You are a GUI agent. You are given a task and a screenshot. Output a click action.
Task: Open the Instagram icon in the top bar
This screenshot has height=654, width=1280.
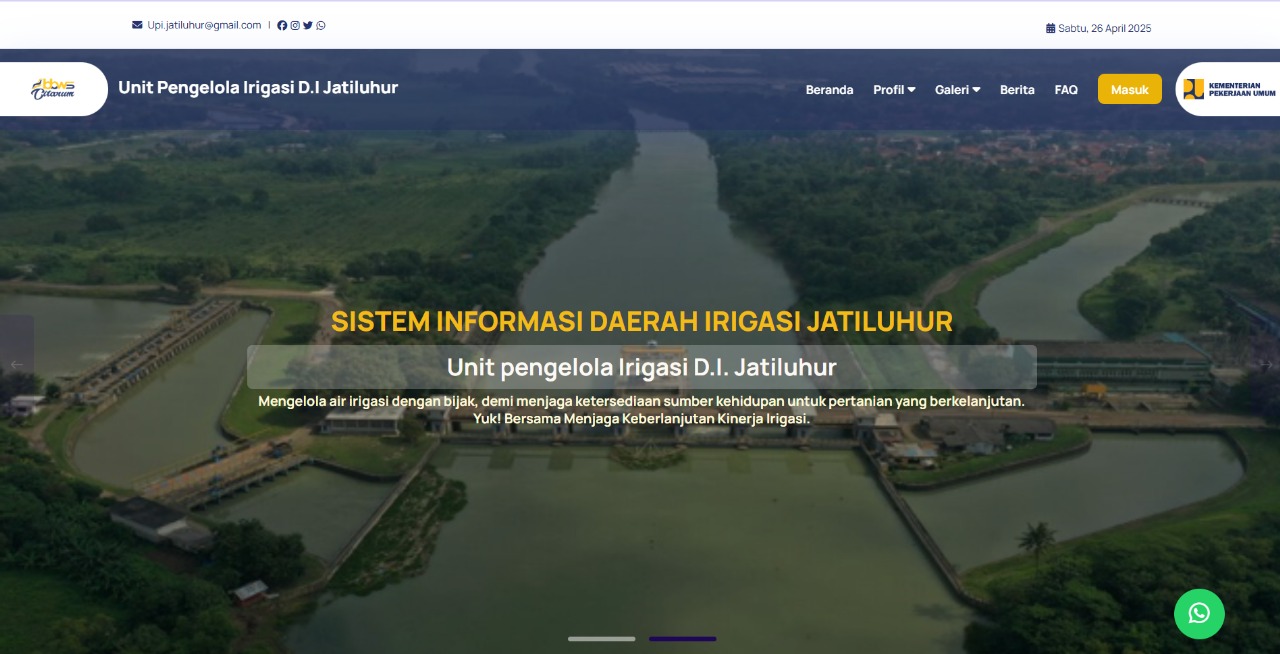[x=295, y=25]
